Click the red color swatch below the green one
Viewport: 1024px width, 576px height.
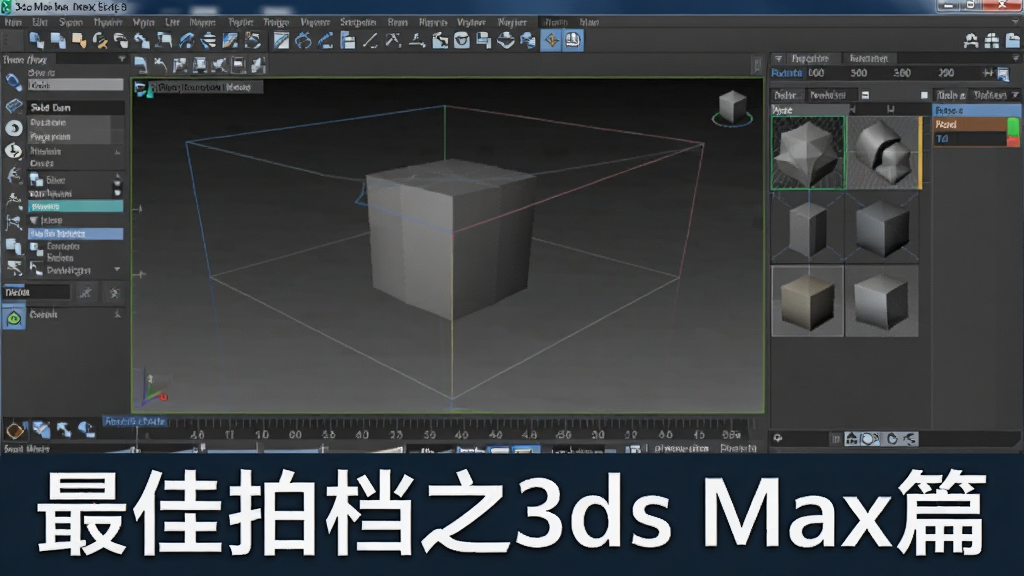(x=1013, y=140)
